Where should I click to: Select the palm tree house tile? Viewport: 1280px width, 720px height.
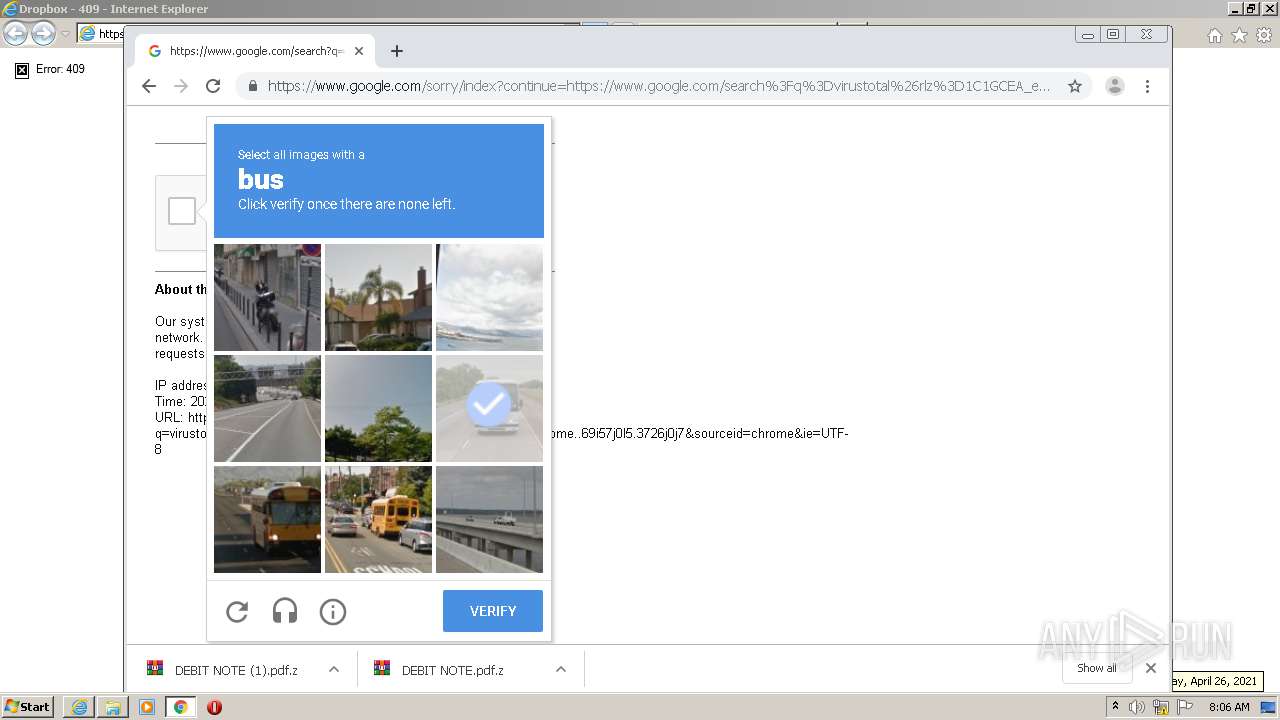(378, 297)
